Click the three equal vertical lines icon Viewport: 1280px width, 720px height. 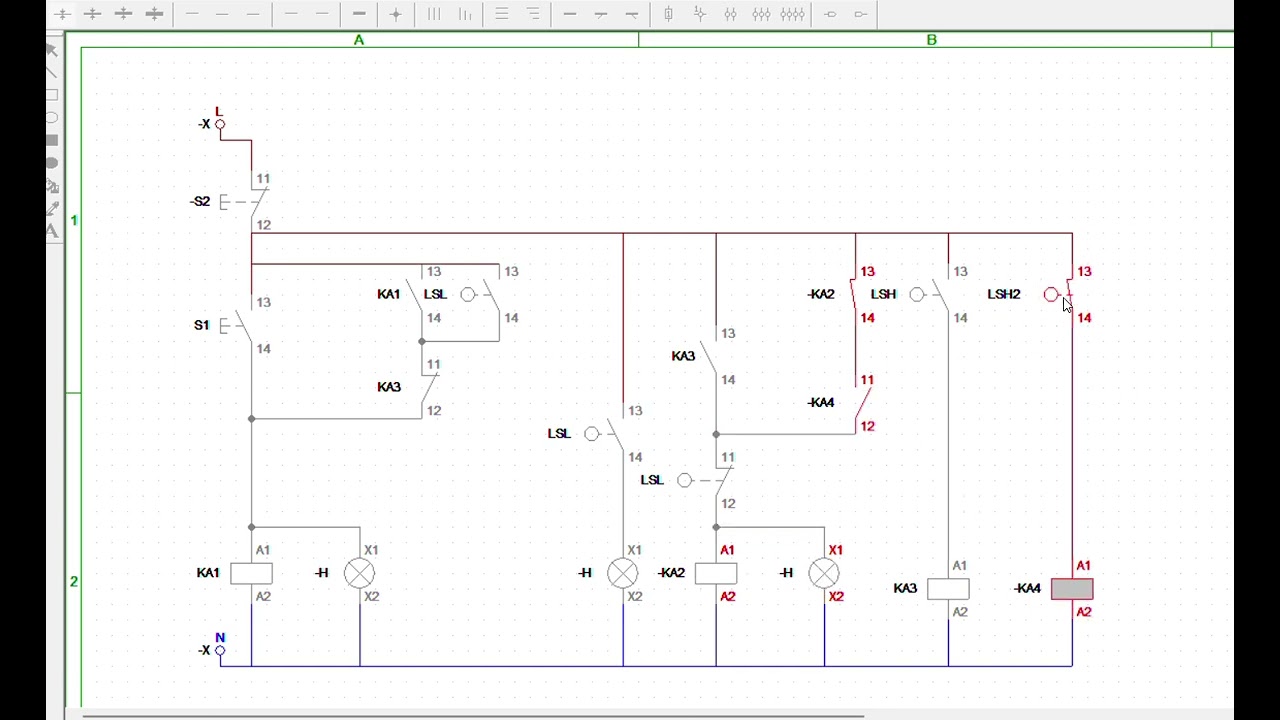(434, 14)
